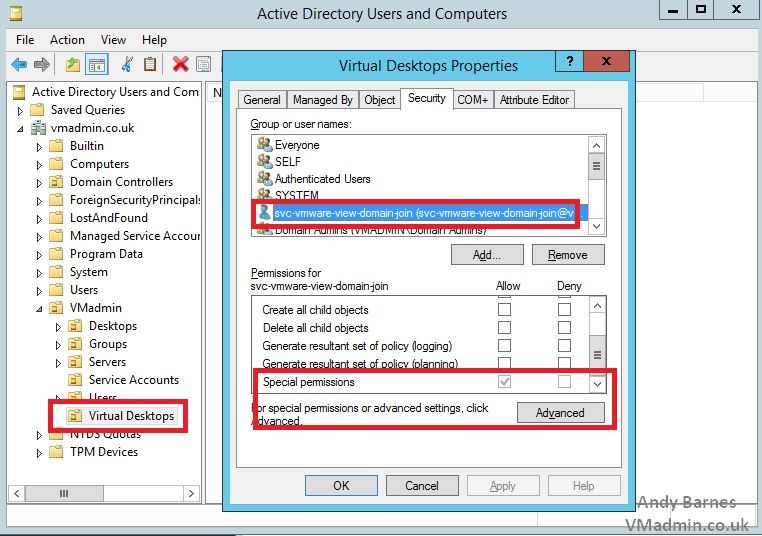Click the svc-vmware-view-domain-join user icon
Screen dimensions: 762x536
coord(264,212)
